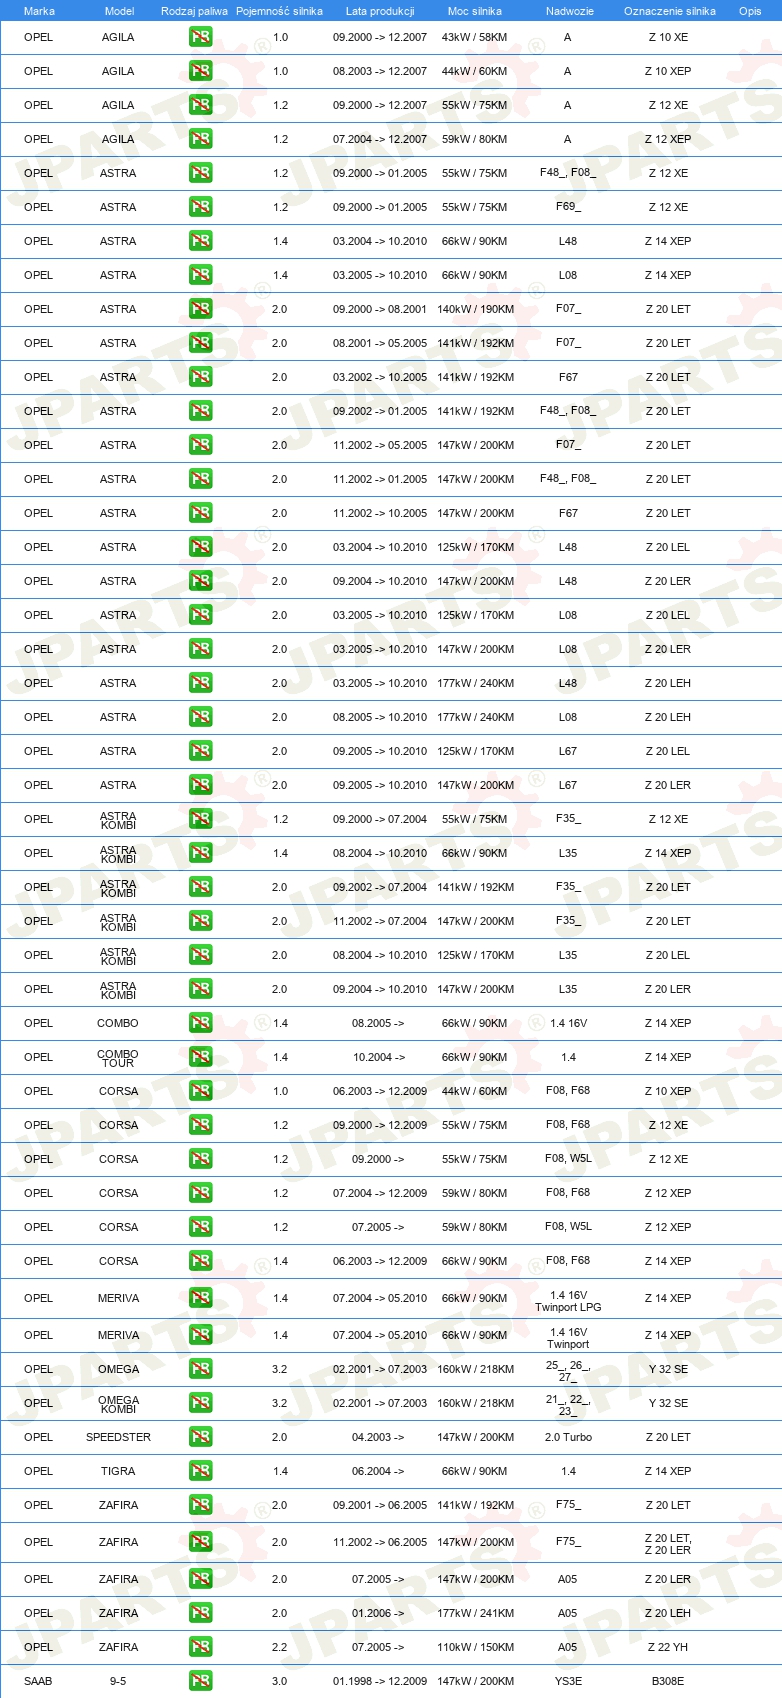This screenshot has width=782, height=1698.
Task: Sort by the Marka column header
Action: click(39, 11)
